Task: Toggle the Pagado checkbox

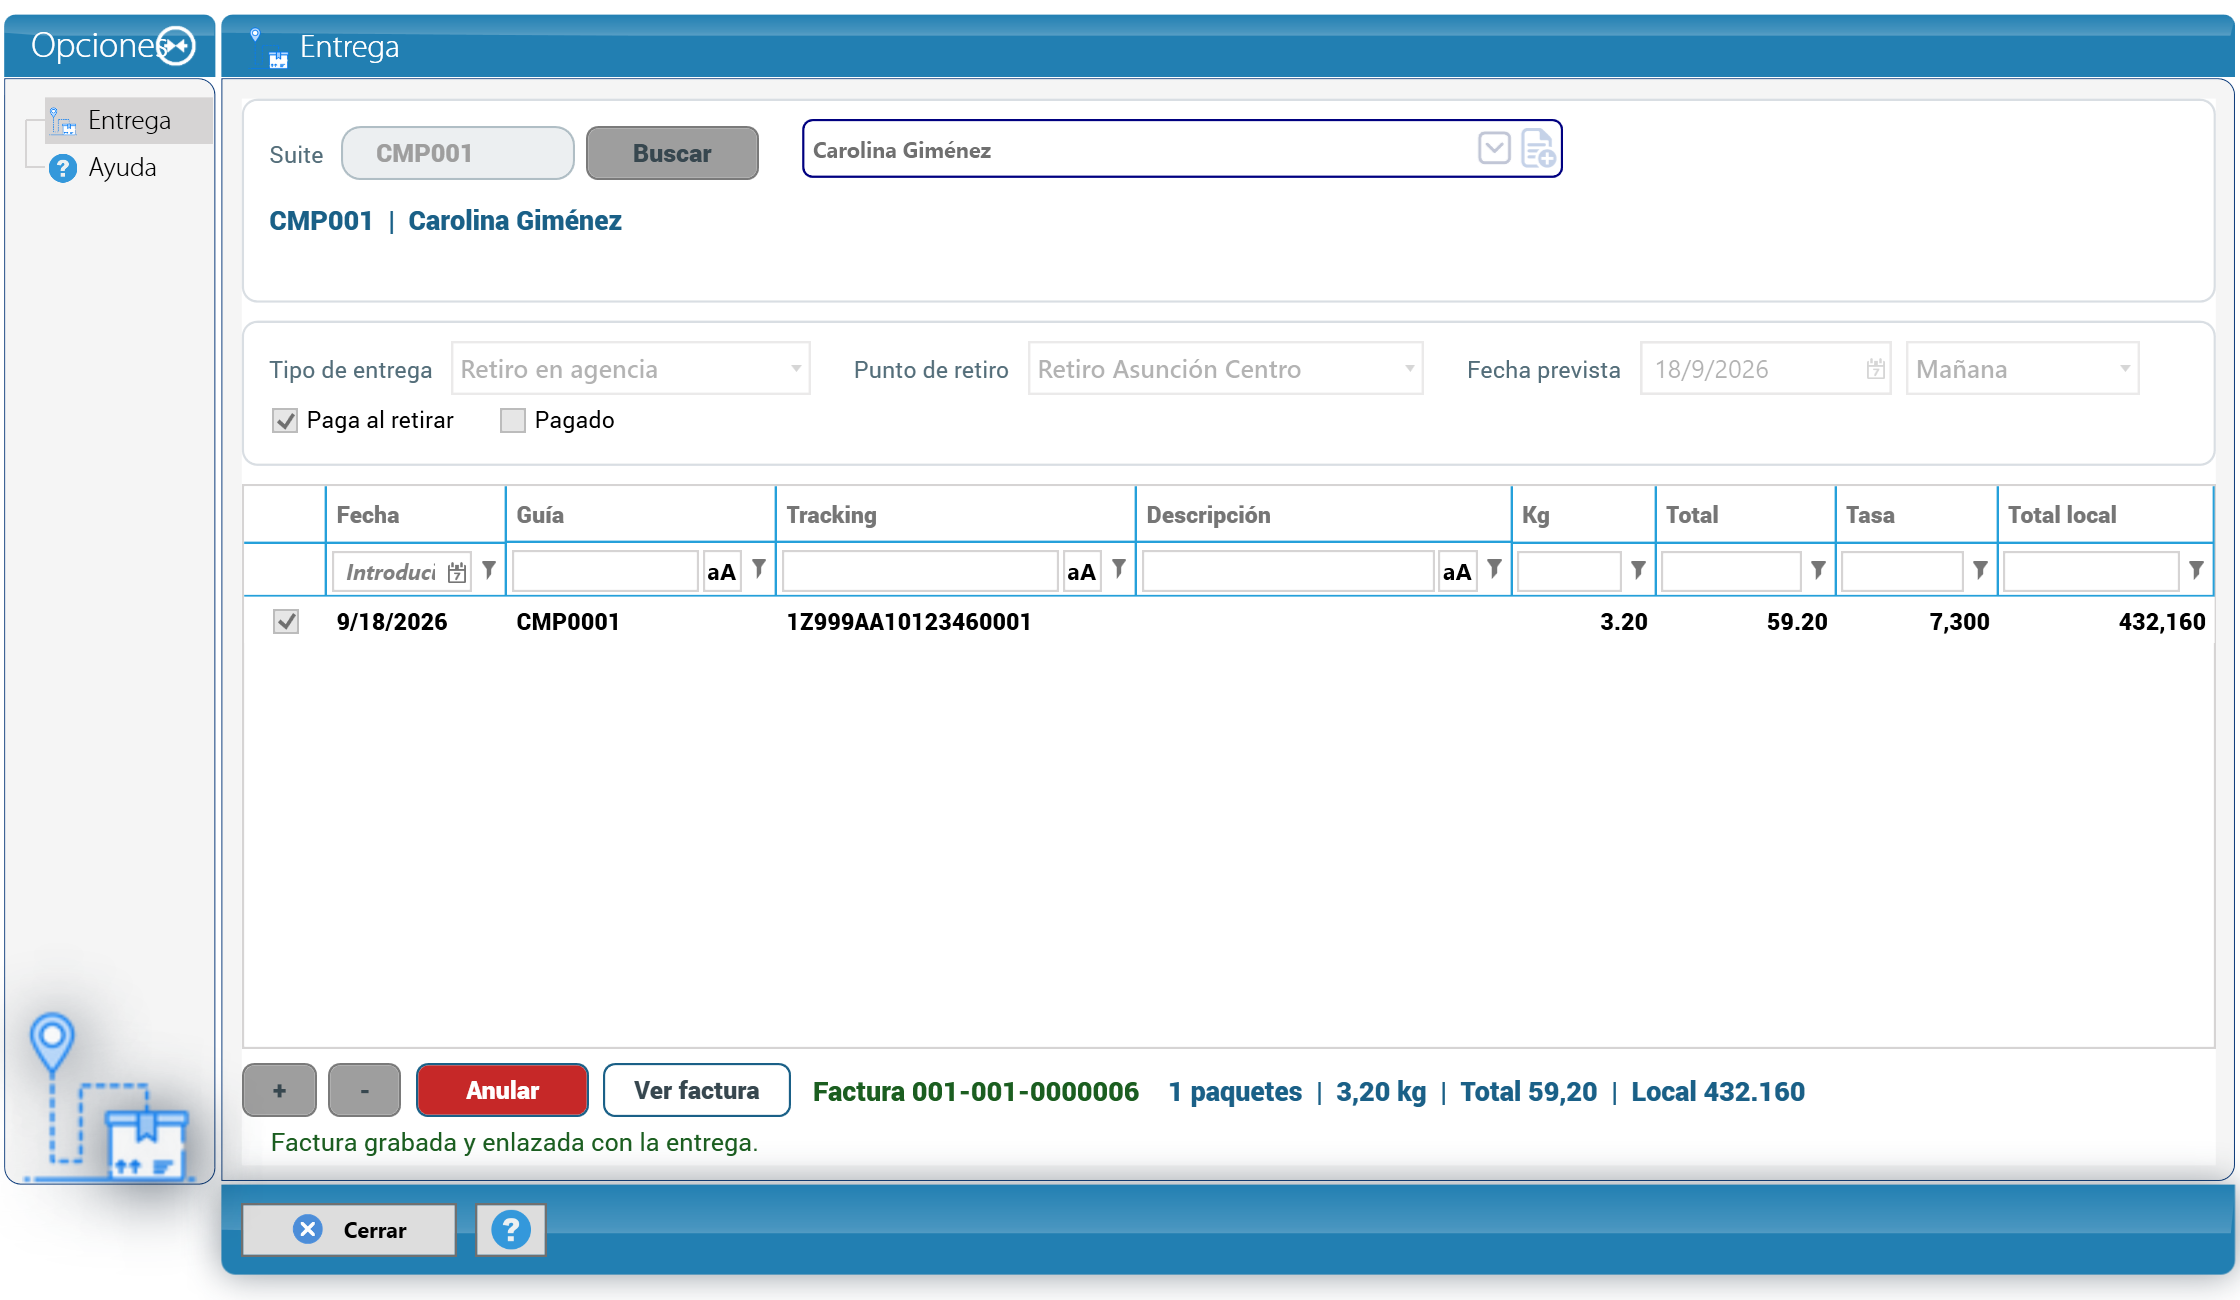Action: [513, 420]
